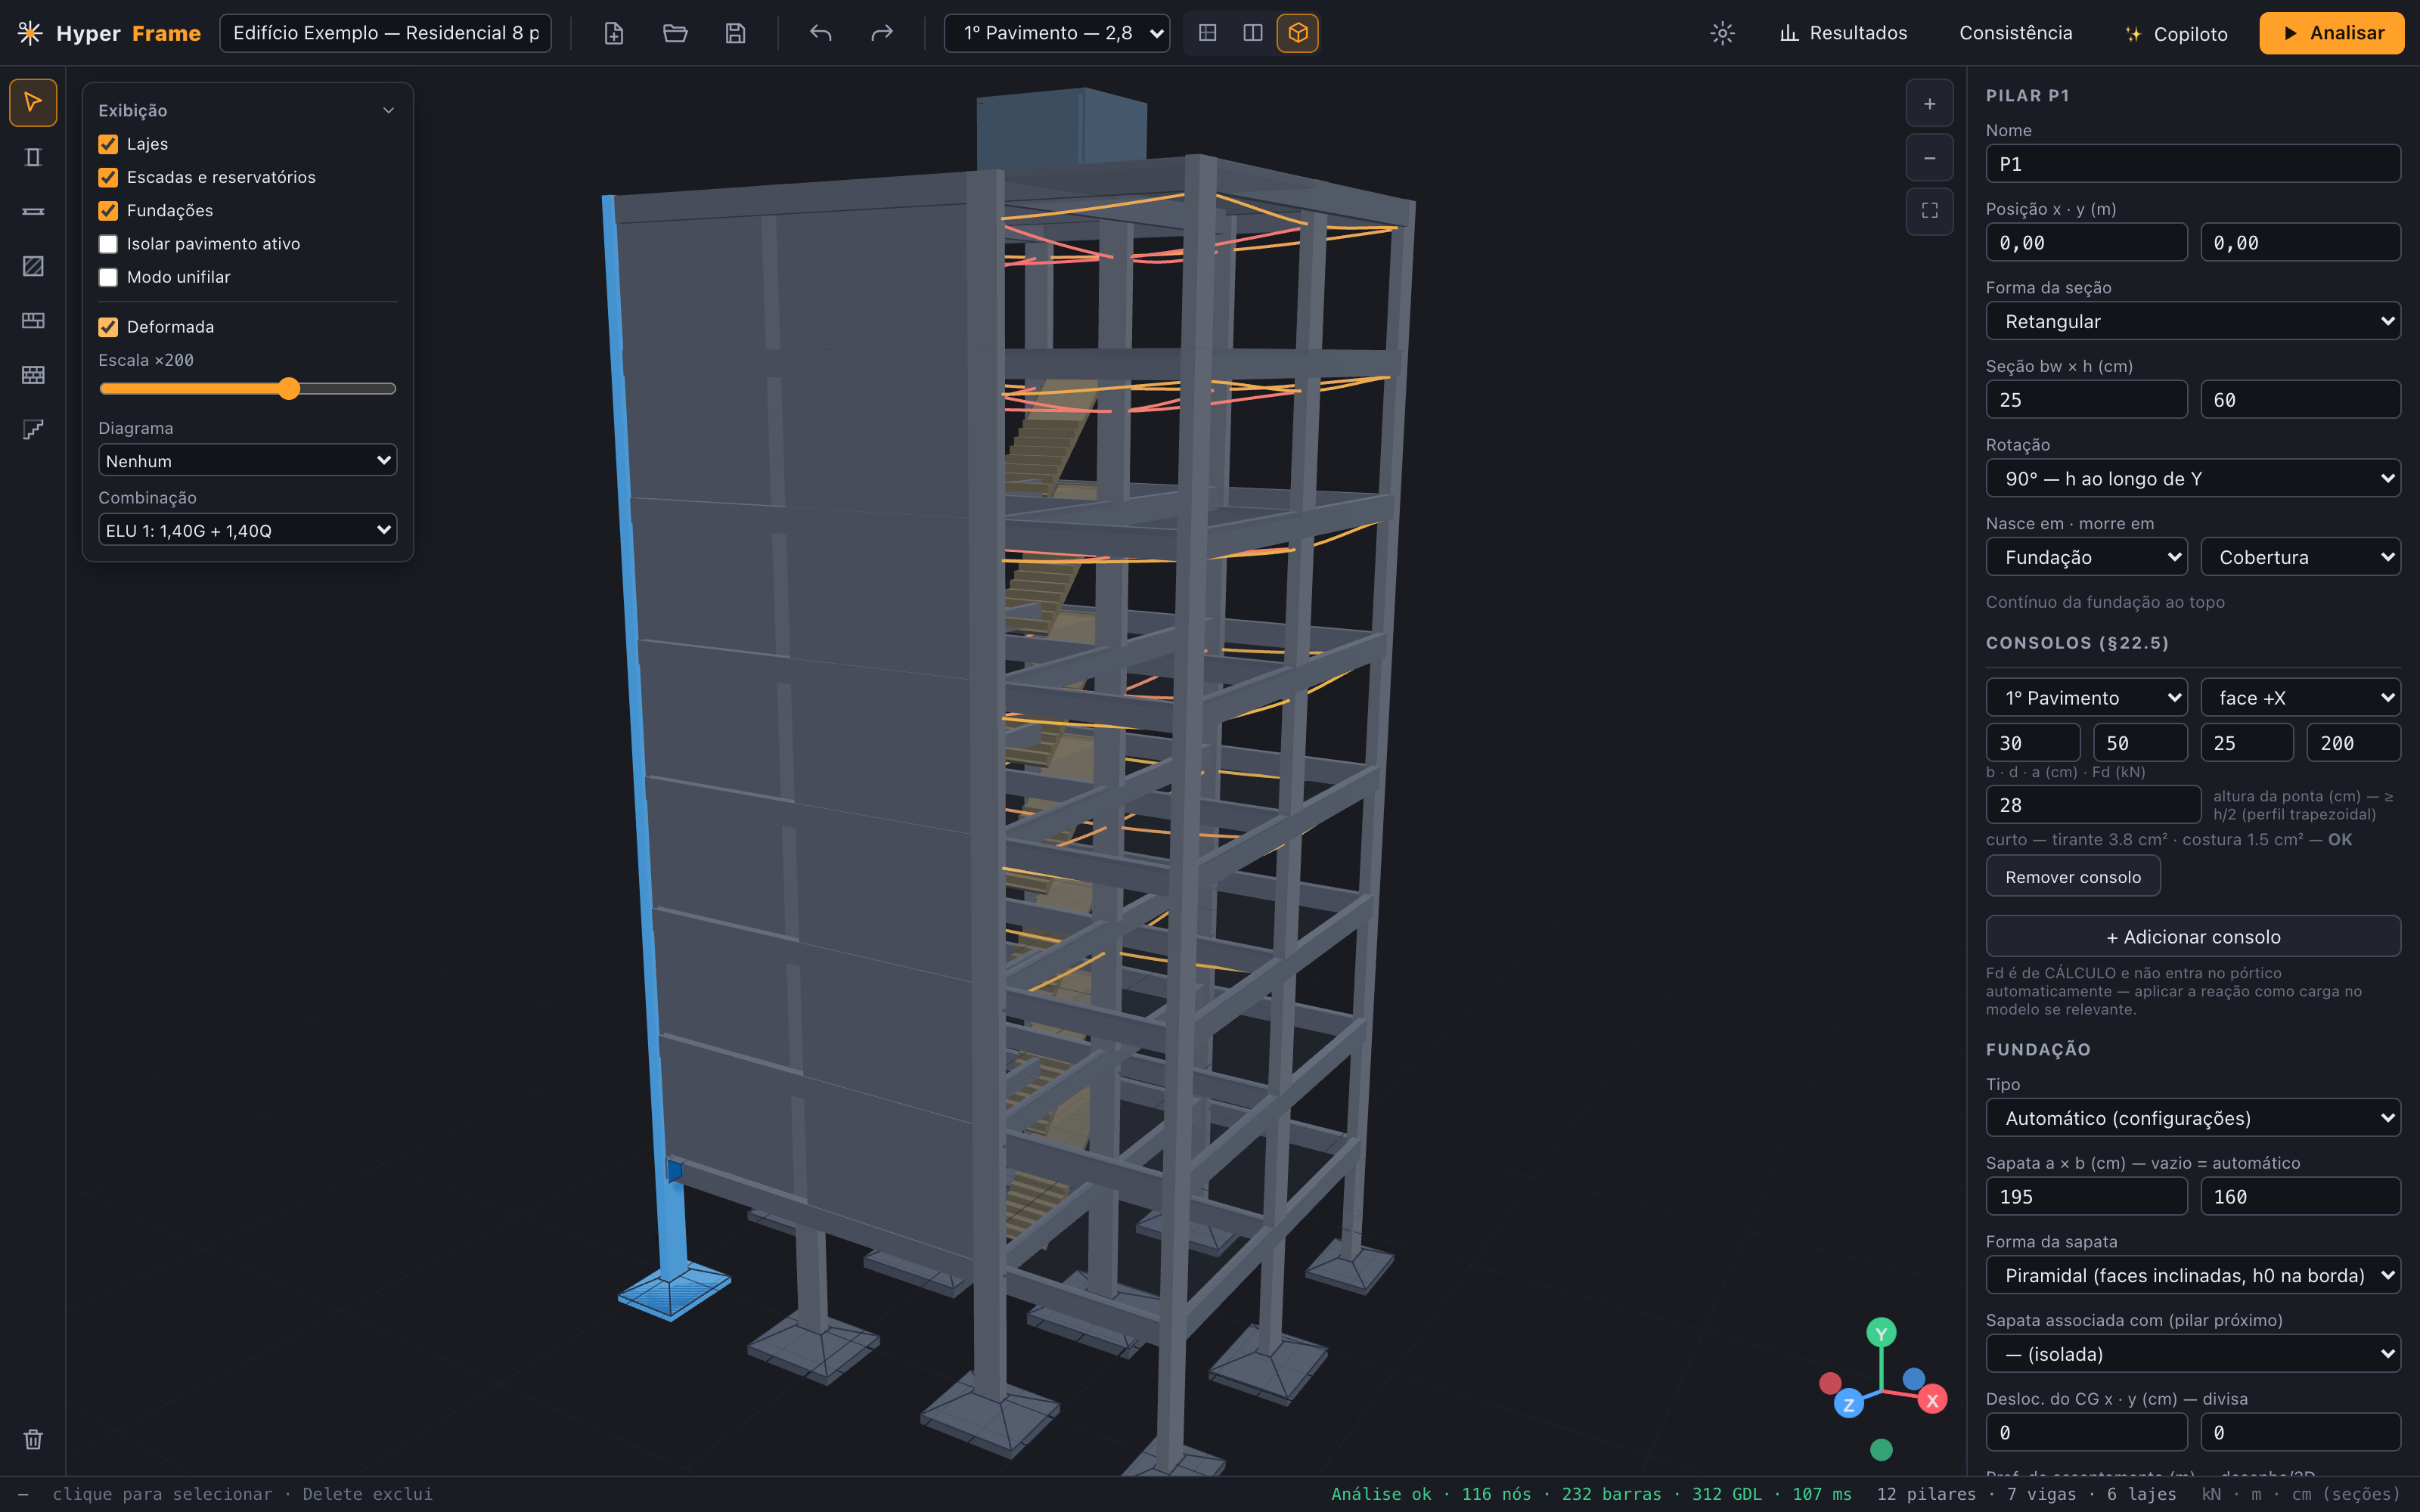Screen dimensions: 2420x1512
Task: Open the Rotação dropdown
Action: (2193, 478)
